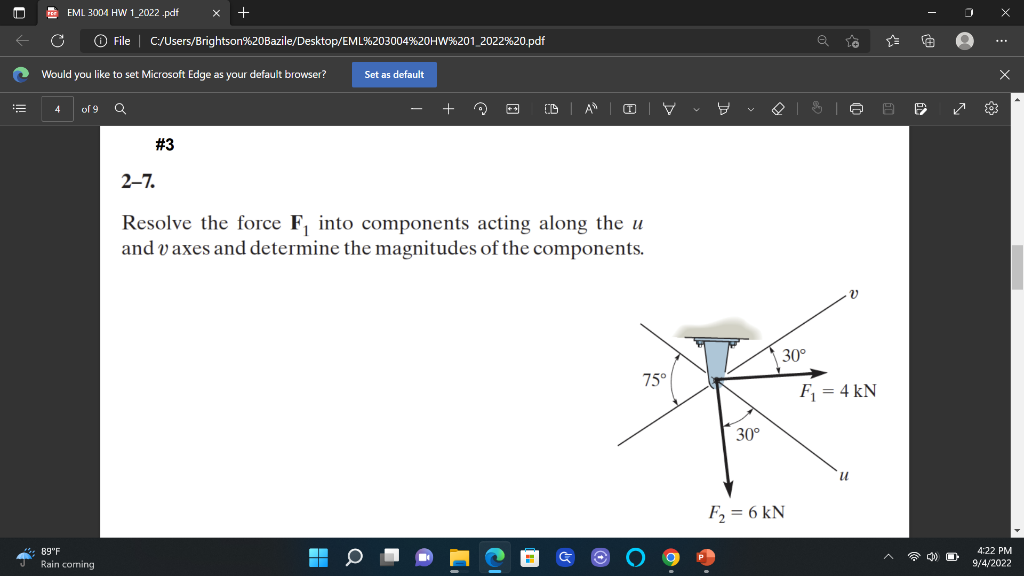Rotate the PDF page

coord(481,108)
